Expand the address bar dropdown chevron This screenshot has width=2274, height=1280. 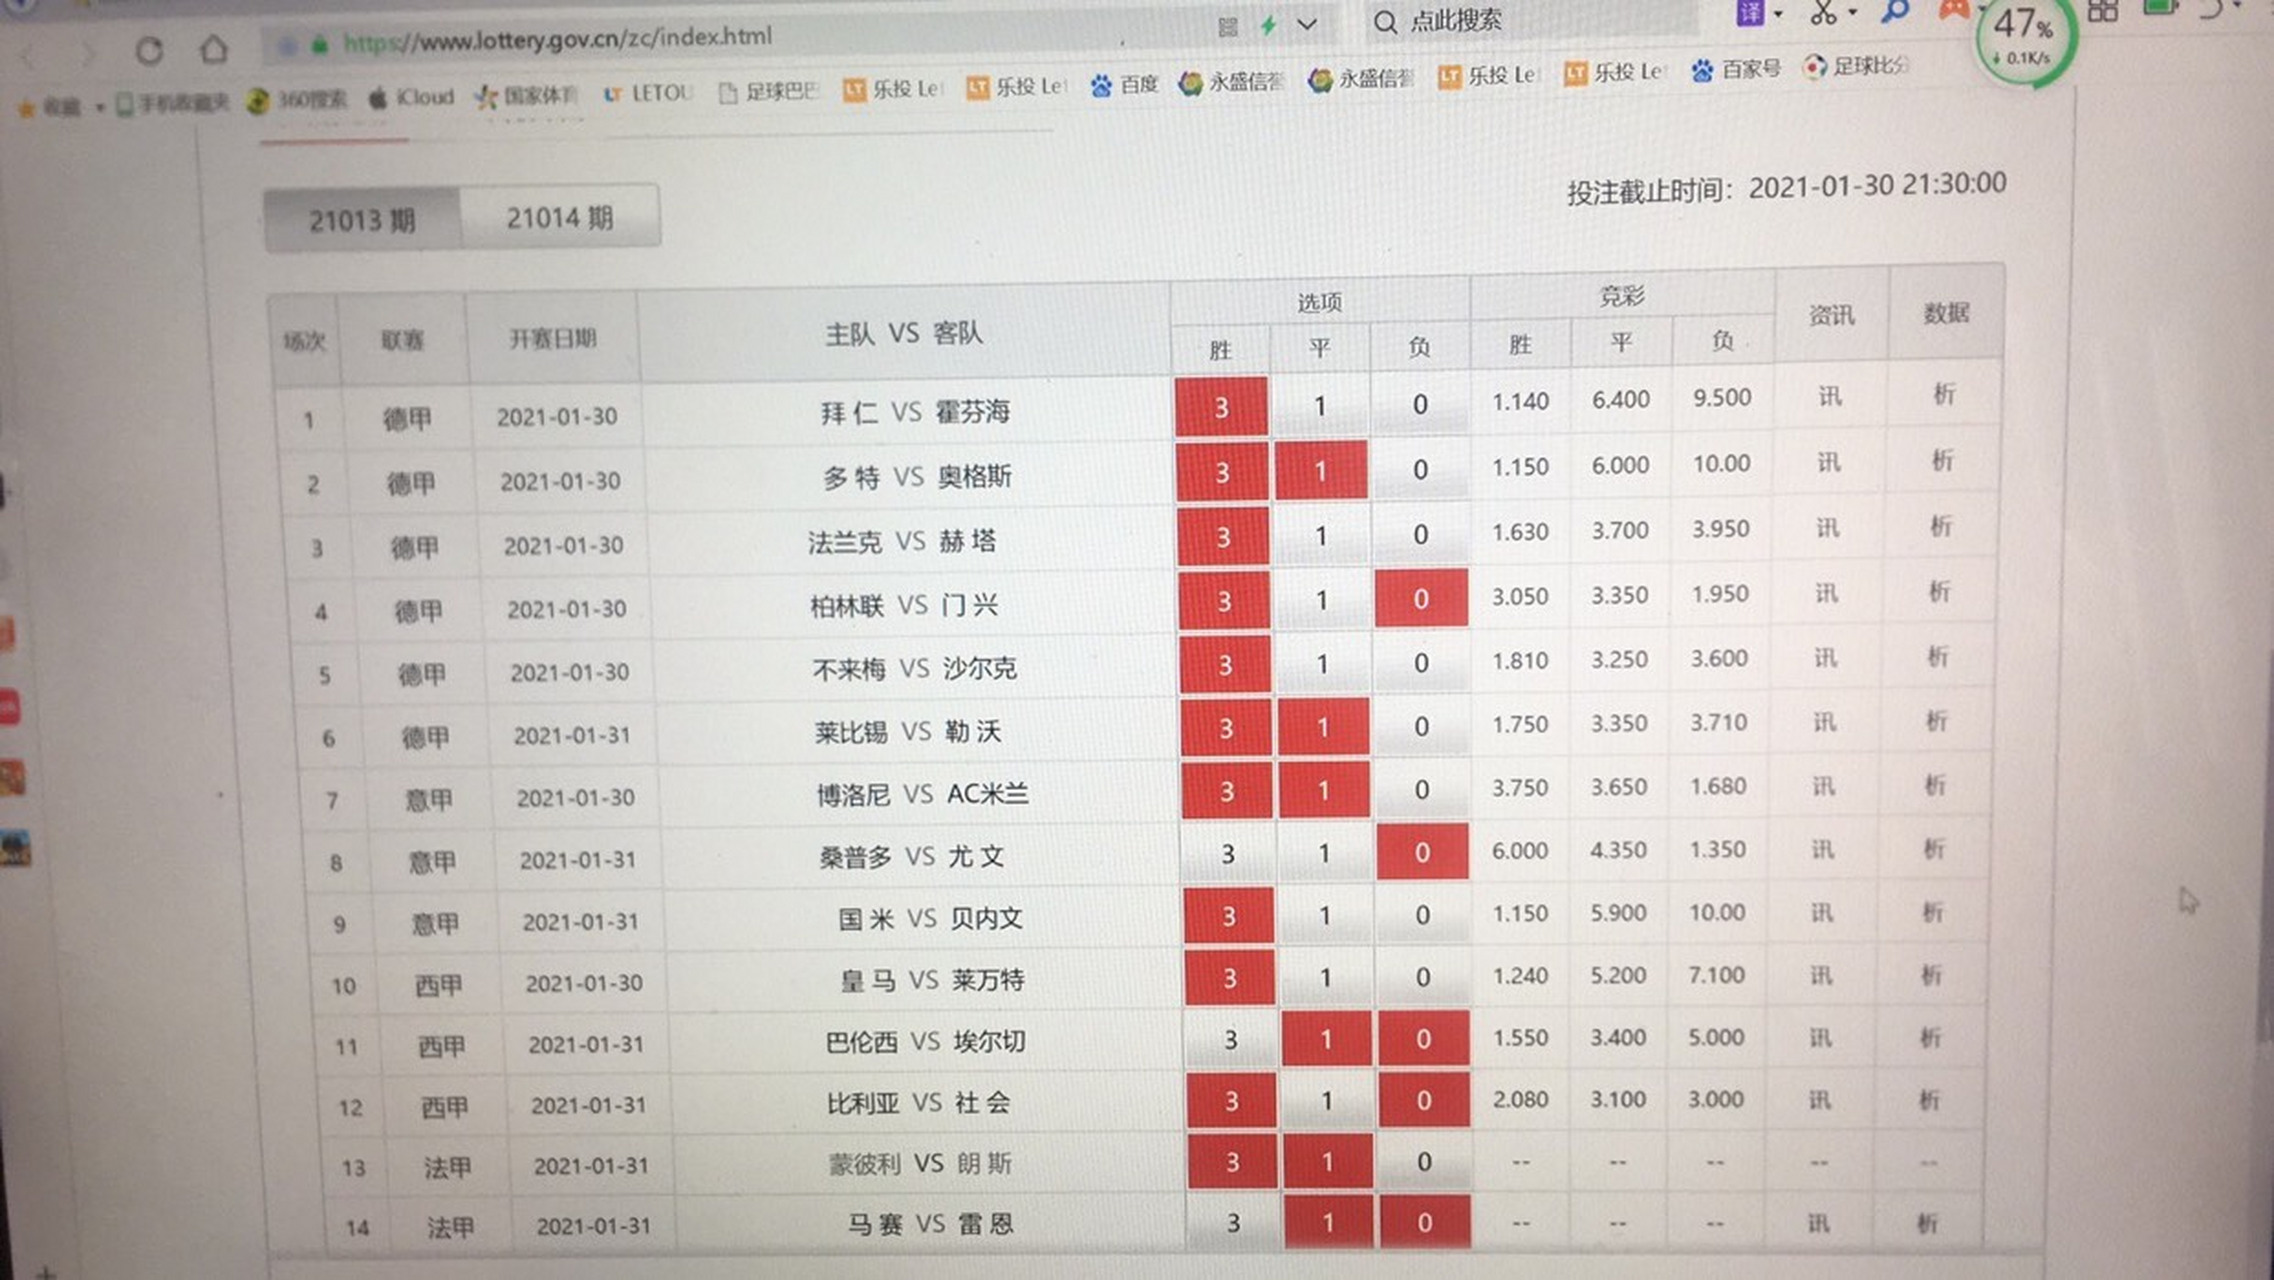[1307, 25]
